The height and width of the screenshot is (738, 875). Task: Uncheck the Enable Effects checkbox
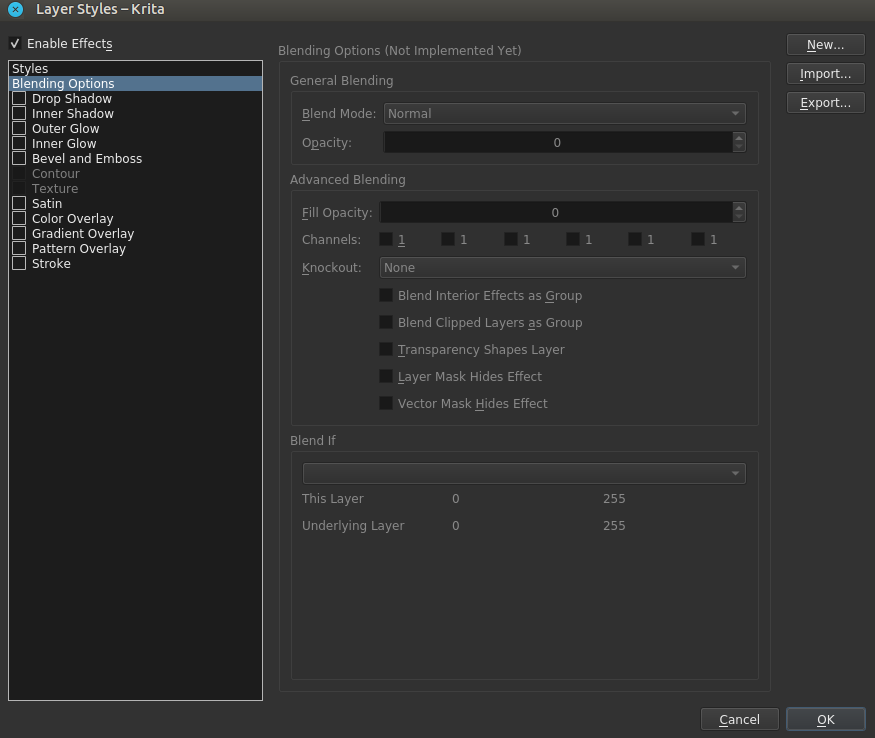pos(15,44)
